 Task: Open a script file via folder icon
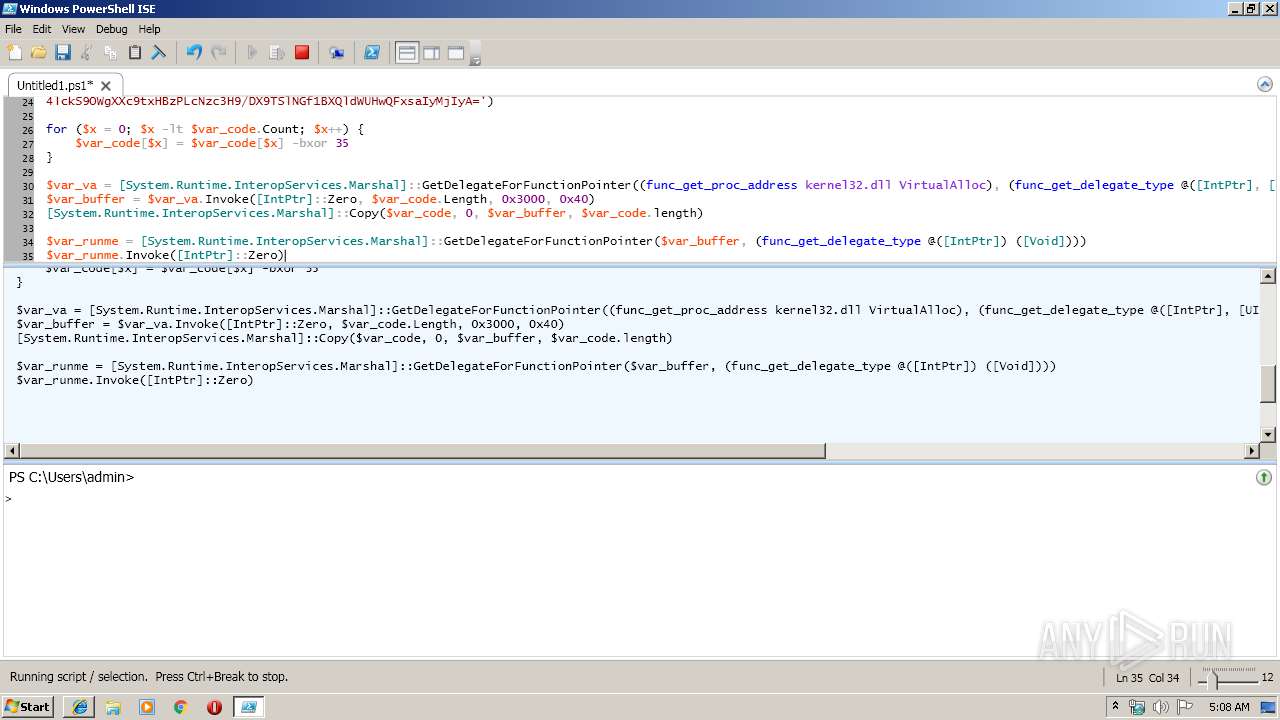38,53
